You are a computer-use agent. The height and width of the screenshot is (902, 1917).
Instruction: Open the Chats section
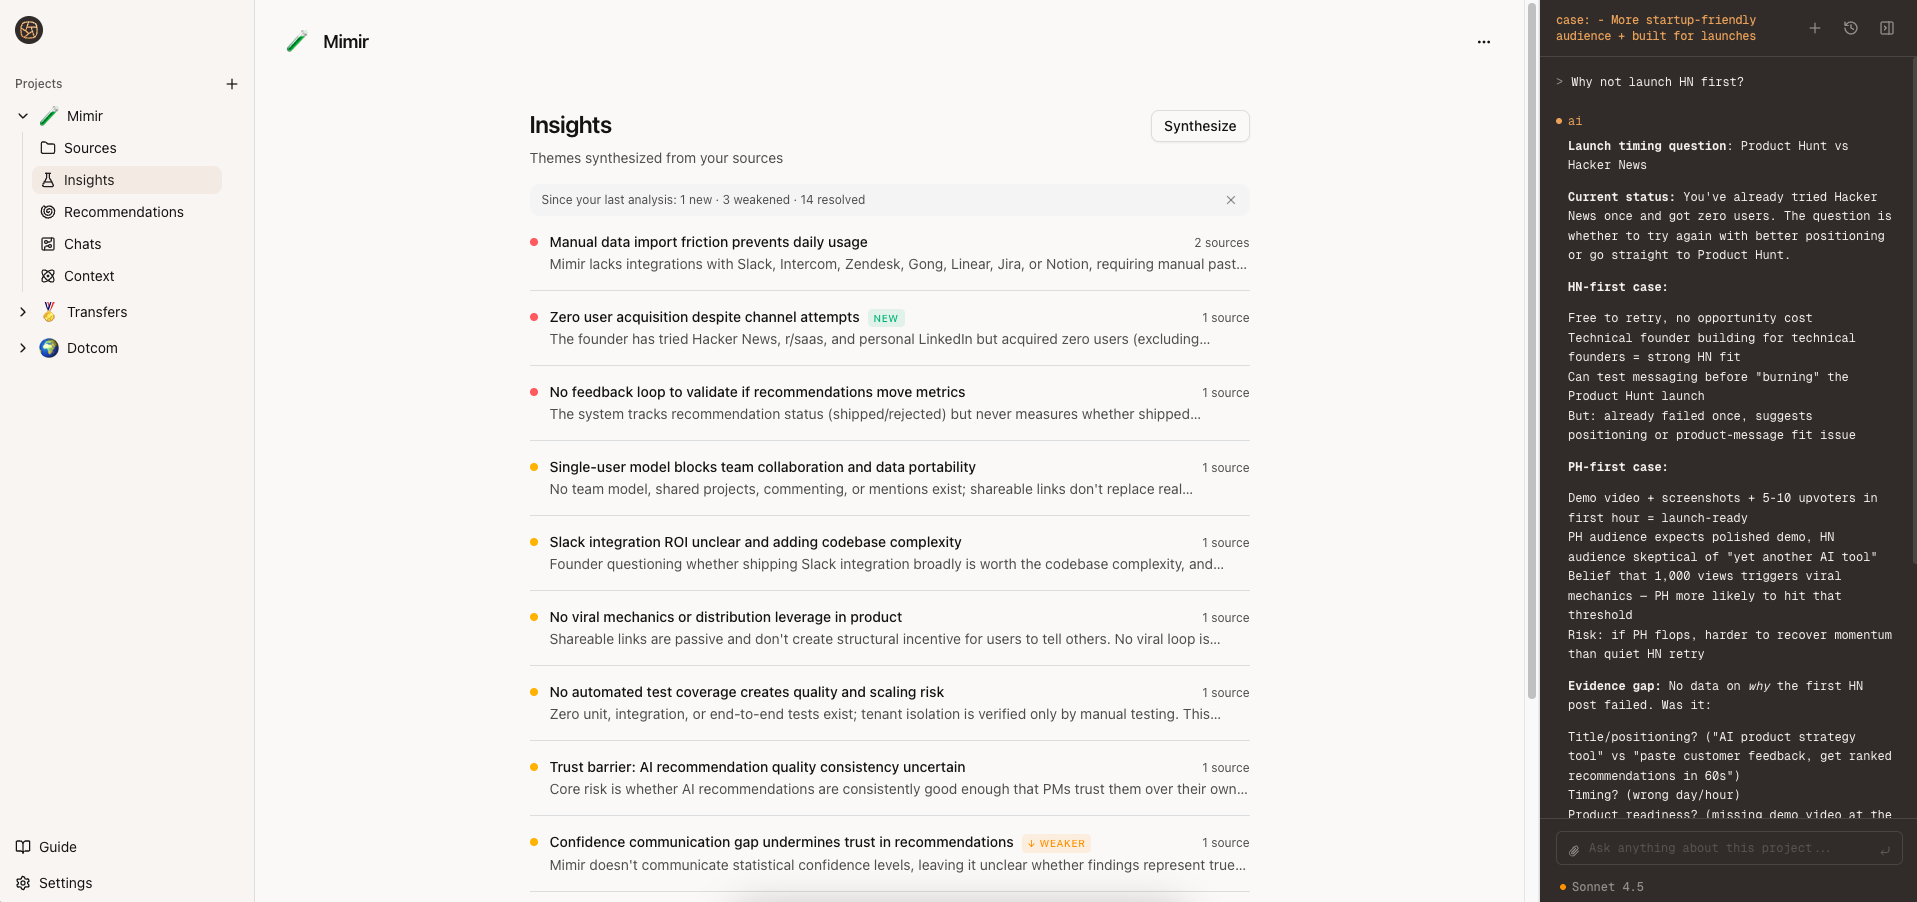[81, 244]
